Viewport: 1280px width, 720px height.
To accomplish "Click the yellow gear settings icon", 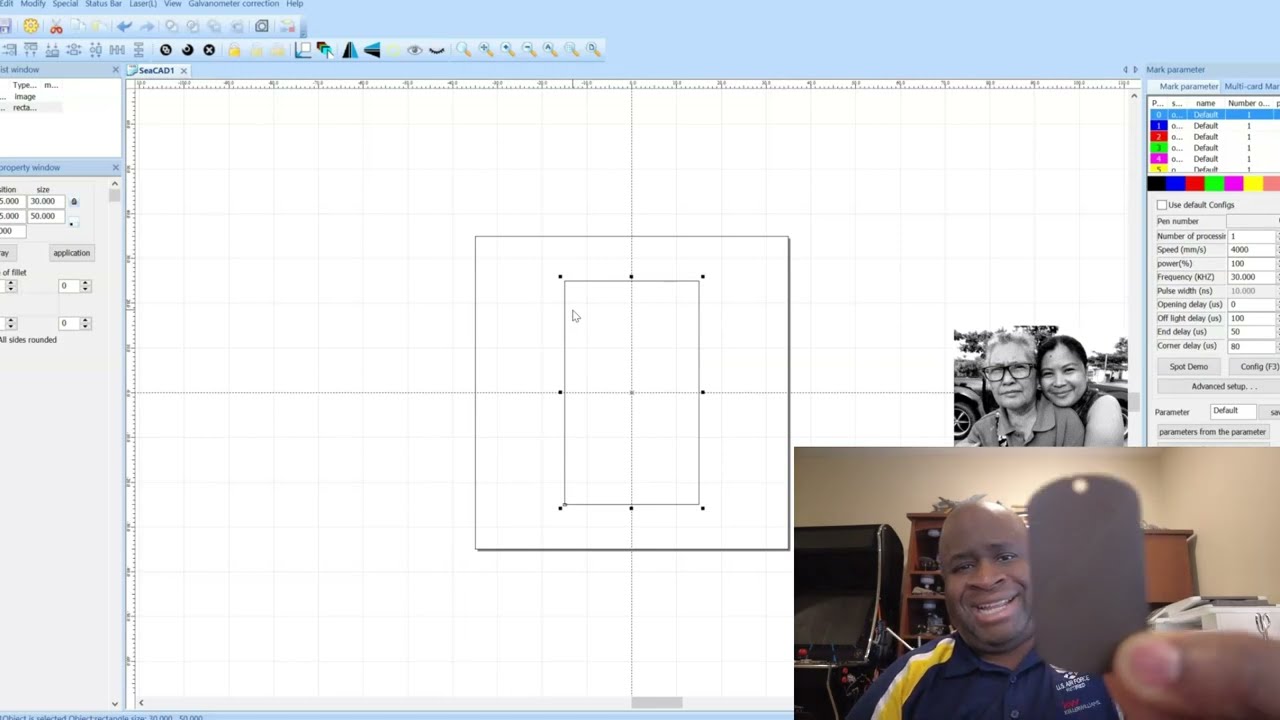I will tap(31, 27).
